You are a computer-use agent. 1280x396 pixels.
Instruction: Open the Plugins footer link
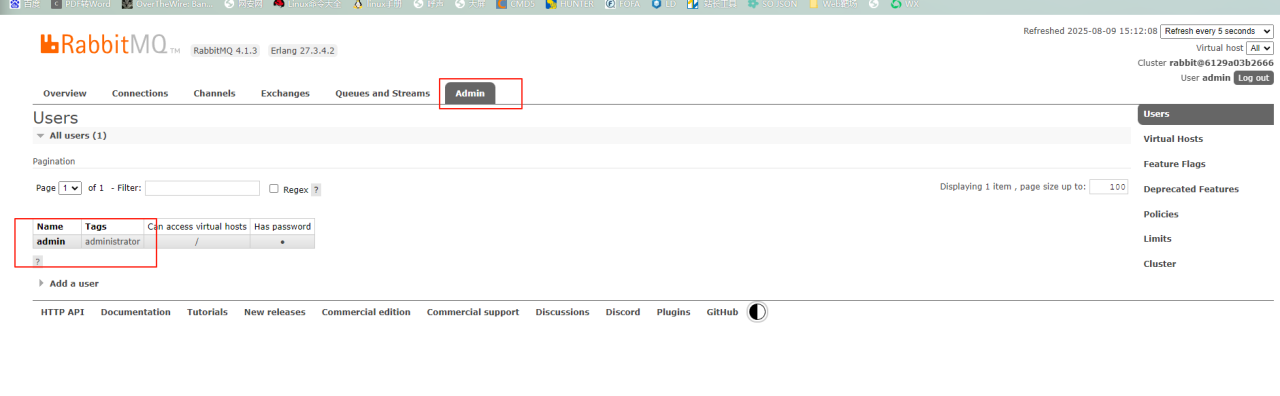pyautogui.click(x=674, y=312)
